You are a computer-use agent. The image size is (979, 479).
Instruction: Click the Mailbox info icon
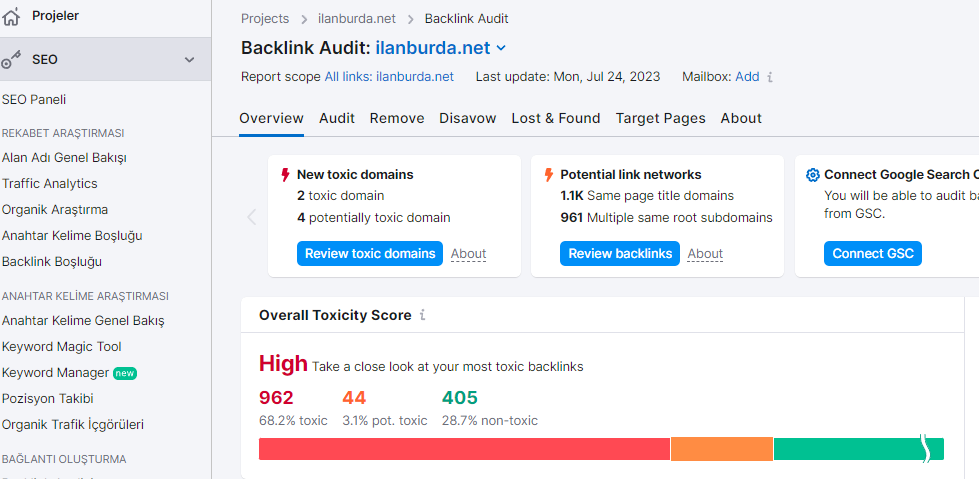770,77
